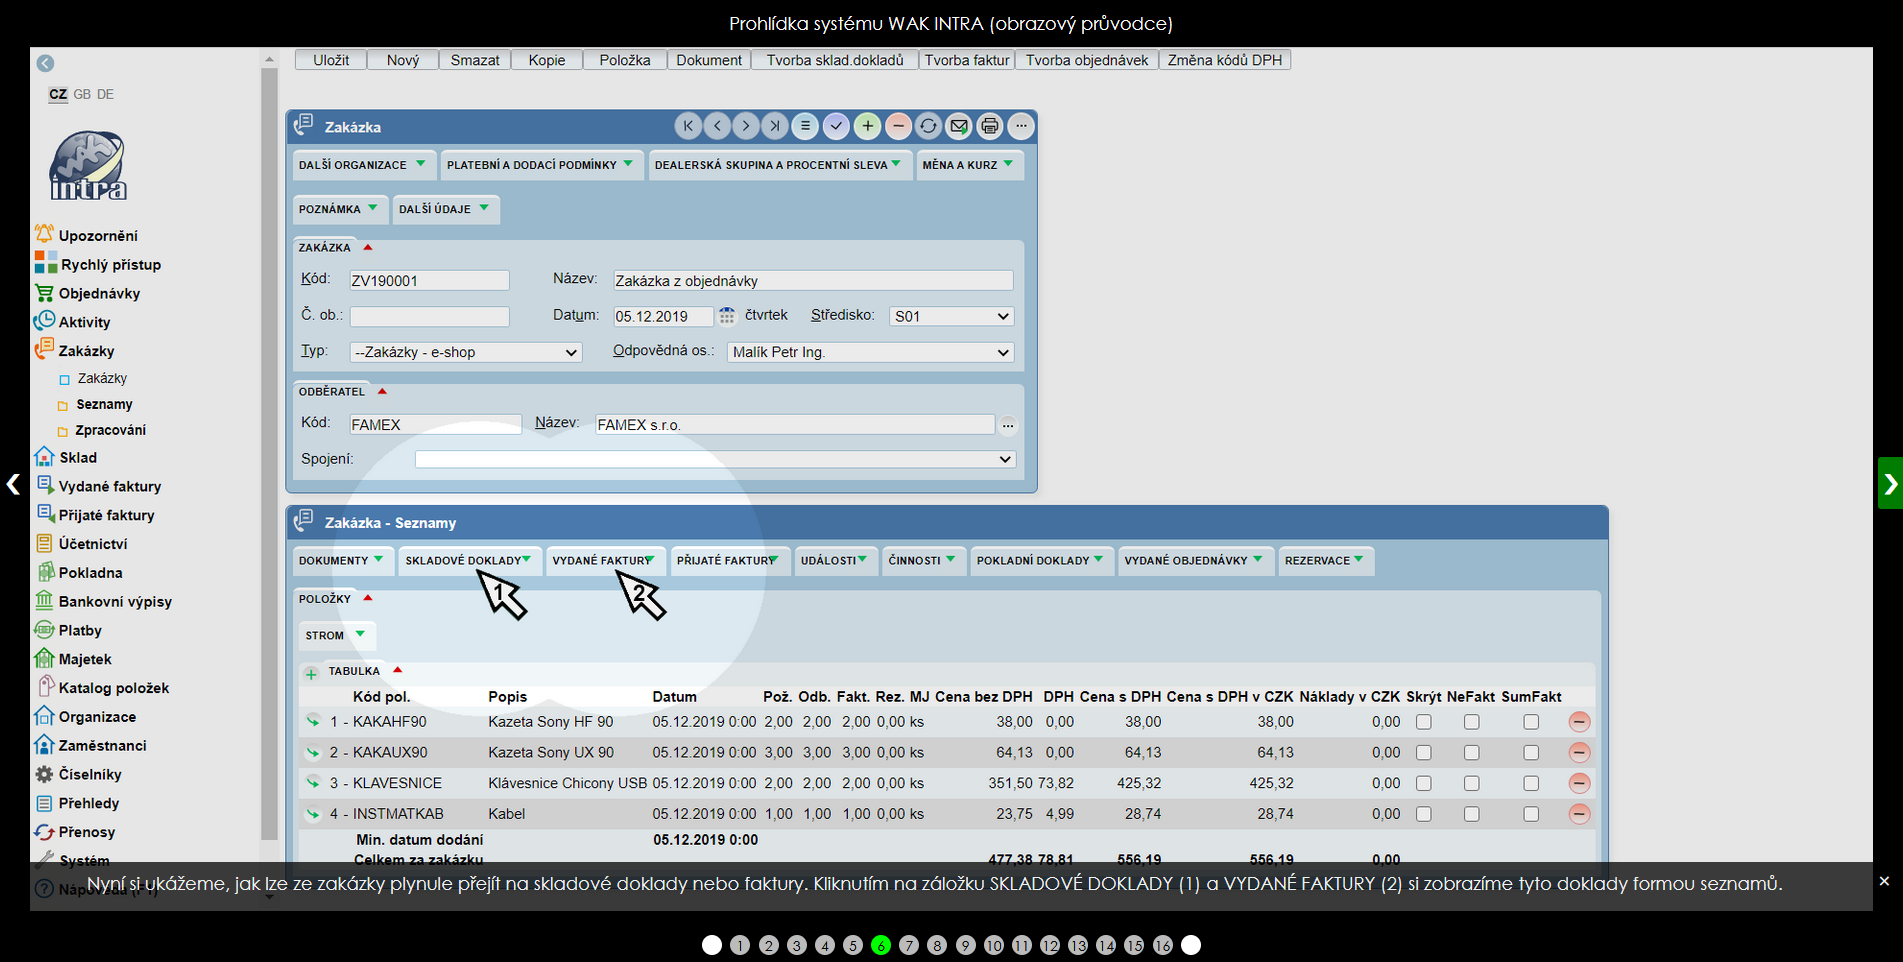
Task: Check NeFakt for the KAKAUX90 row
Action: [x=1471, y=753]
